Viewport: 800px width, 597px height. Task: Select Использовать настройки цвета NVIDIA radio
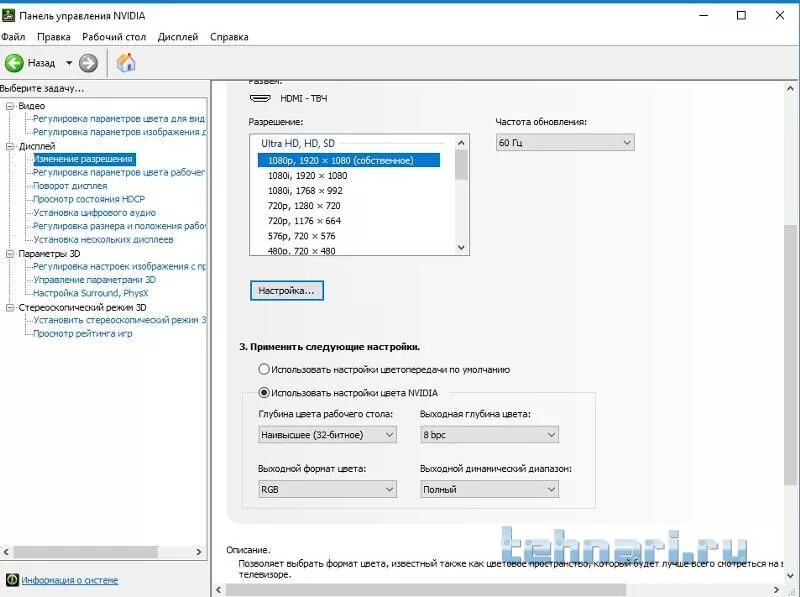264,393
